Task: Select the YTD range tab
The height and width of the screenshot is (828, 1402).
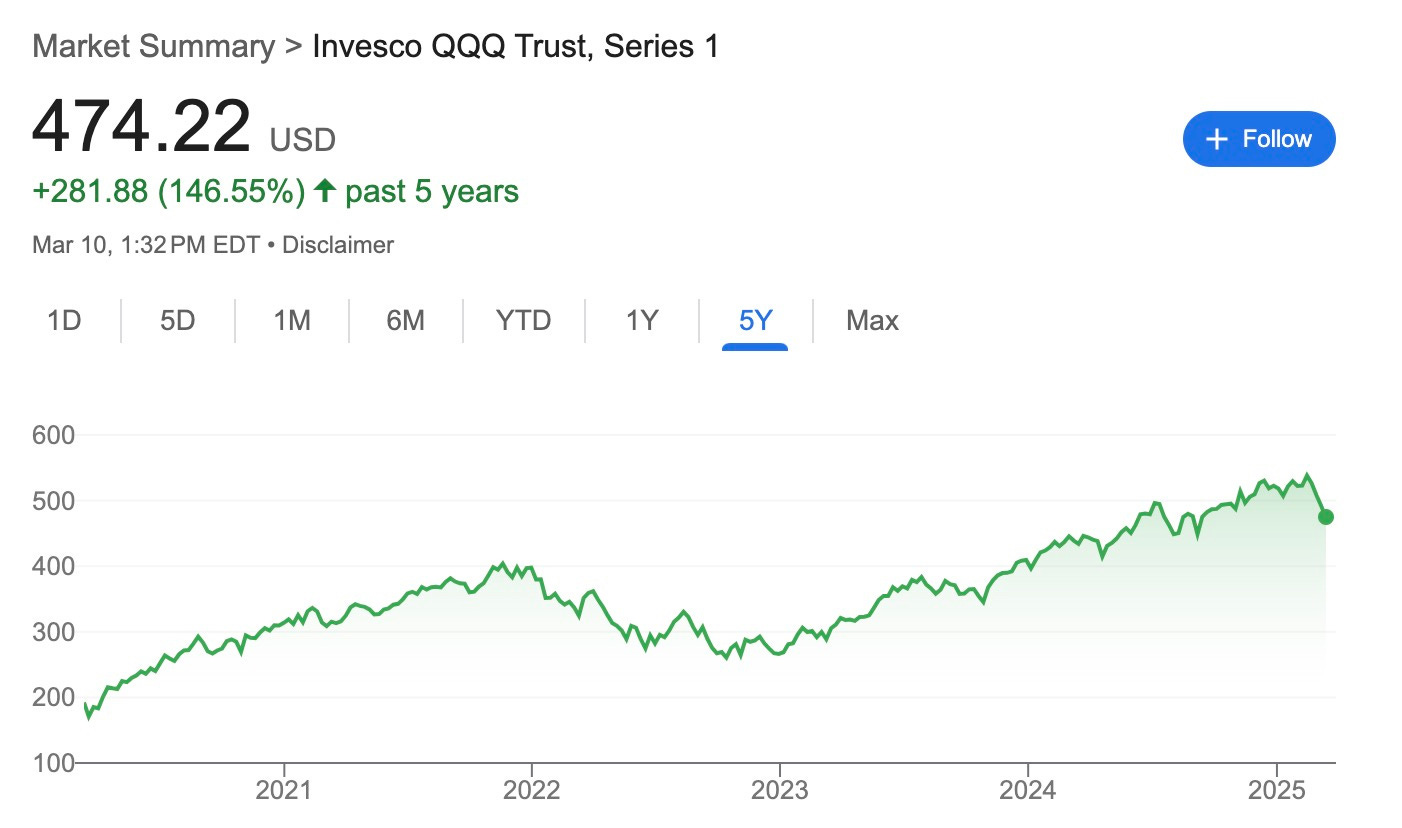Action: 523,321
